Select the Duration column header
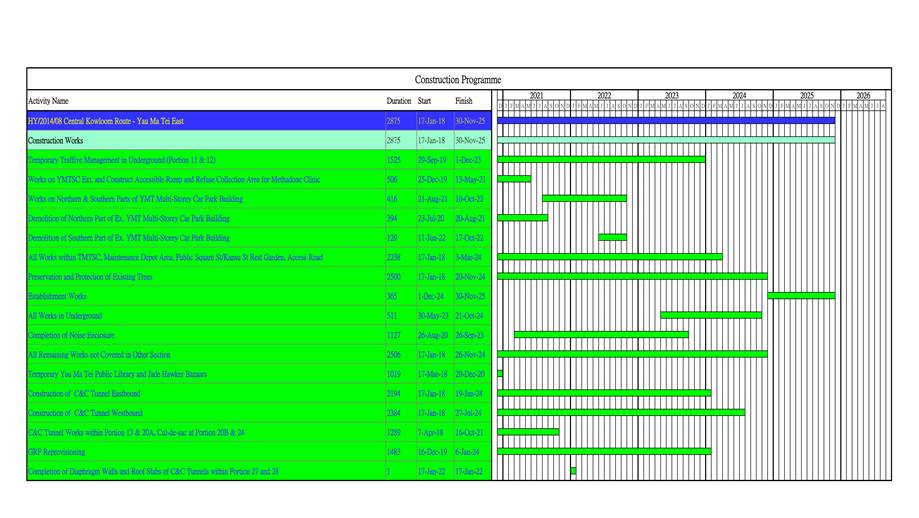Image resolution: width=919 pixels, height=518 pixels. click(398, 101)
